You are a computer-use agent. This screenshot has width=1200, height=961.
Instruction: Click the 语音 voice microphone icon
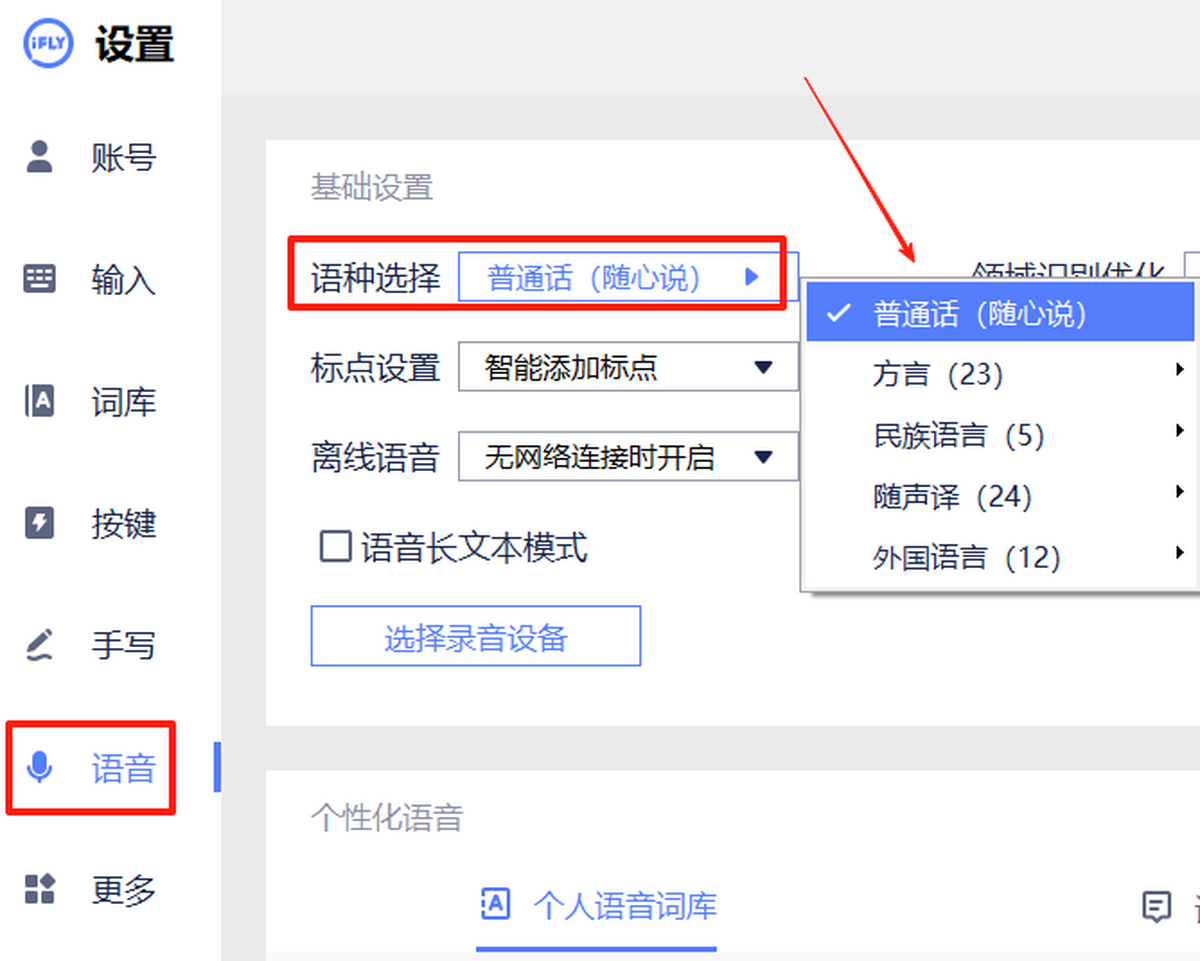pos(38,767)
